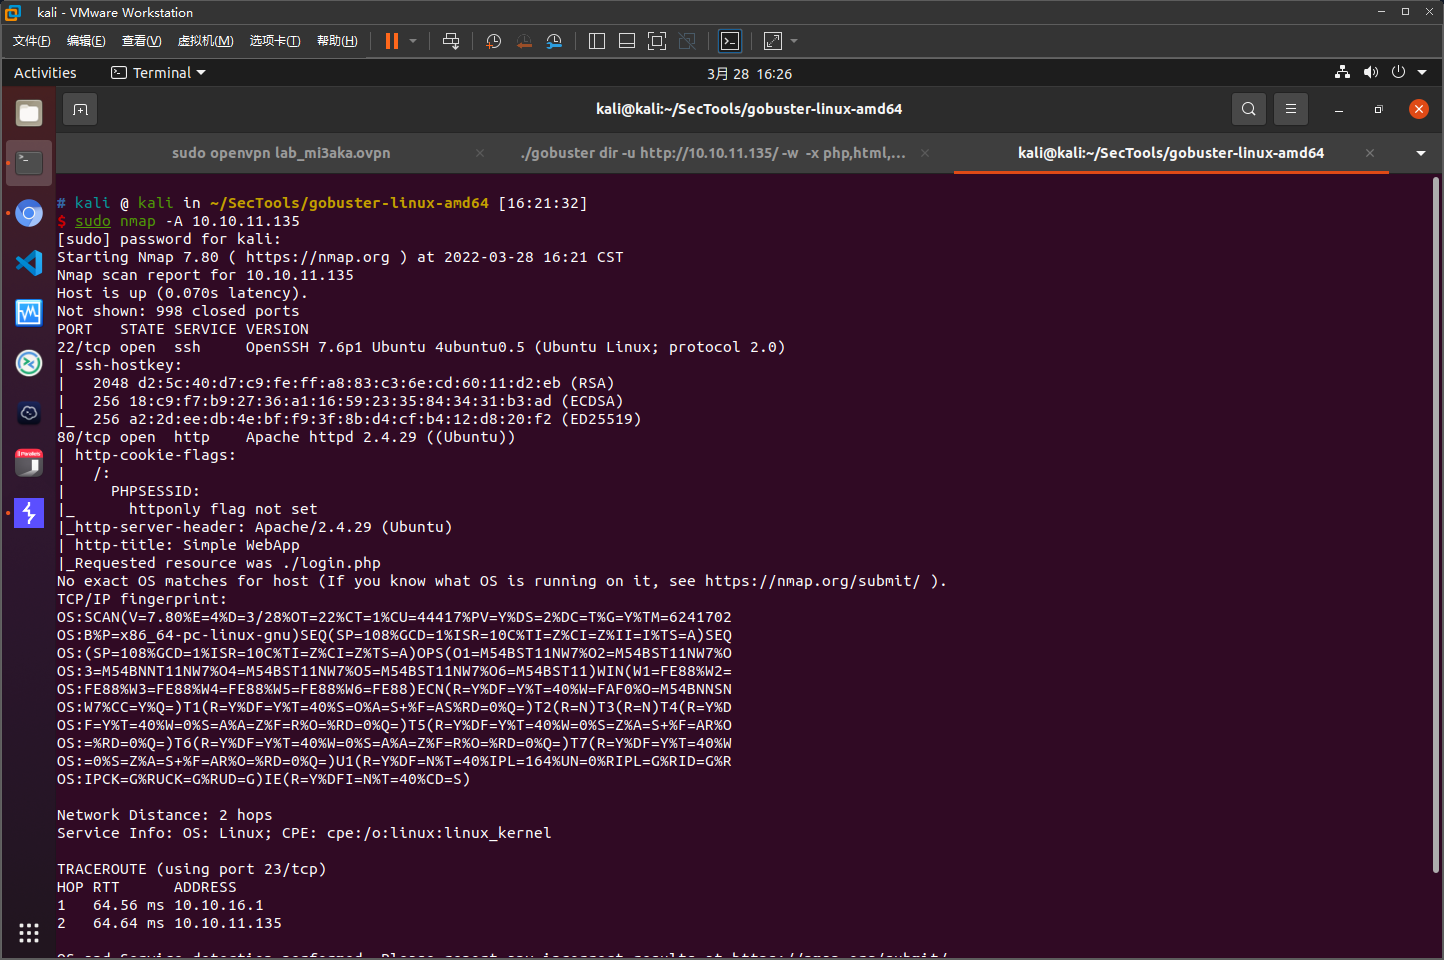Image resolution: width=1444 pixels, height=960 pixels.
Task: Open the VMware snapshot manager
Action: [x=554, y=41]
